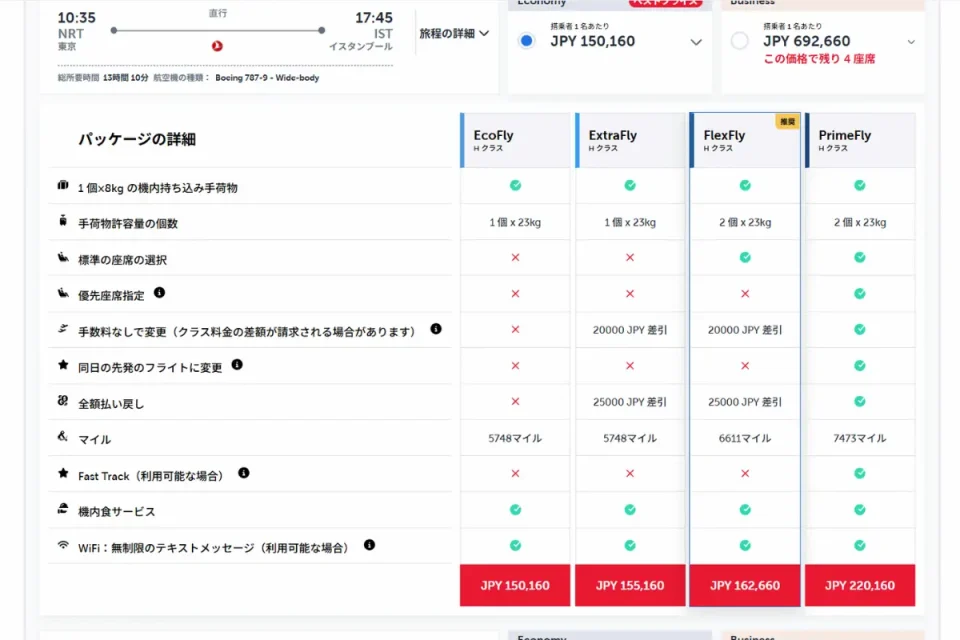This screenshot has height=640, width=960.
Task: Click the seat icon for 標準の座席の選択
Action: click(x=62, y=257)
